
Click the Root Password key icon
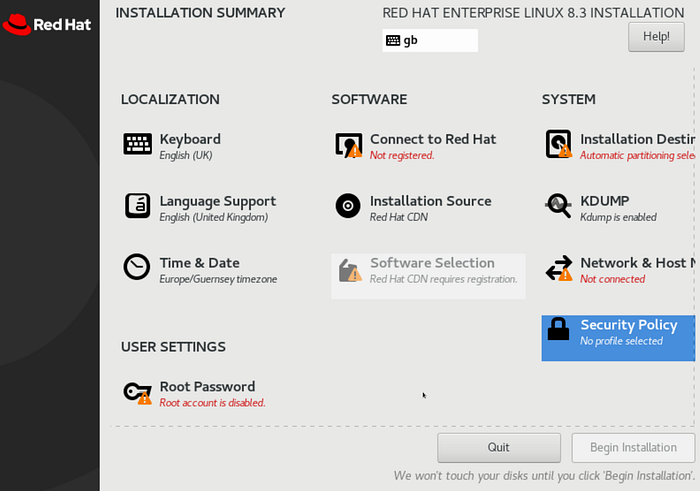click(x=138, y=393)
